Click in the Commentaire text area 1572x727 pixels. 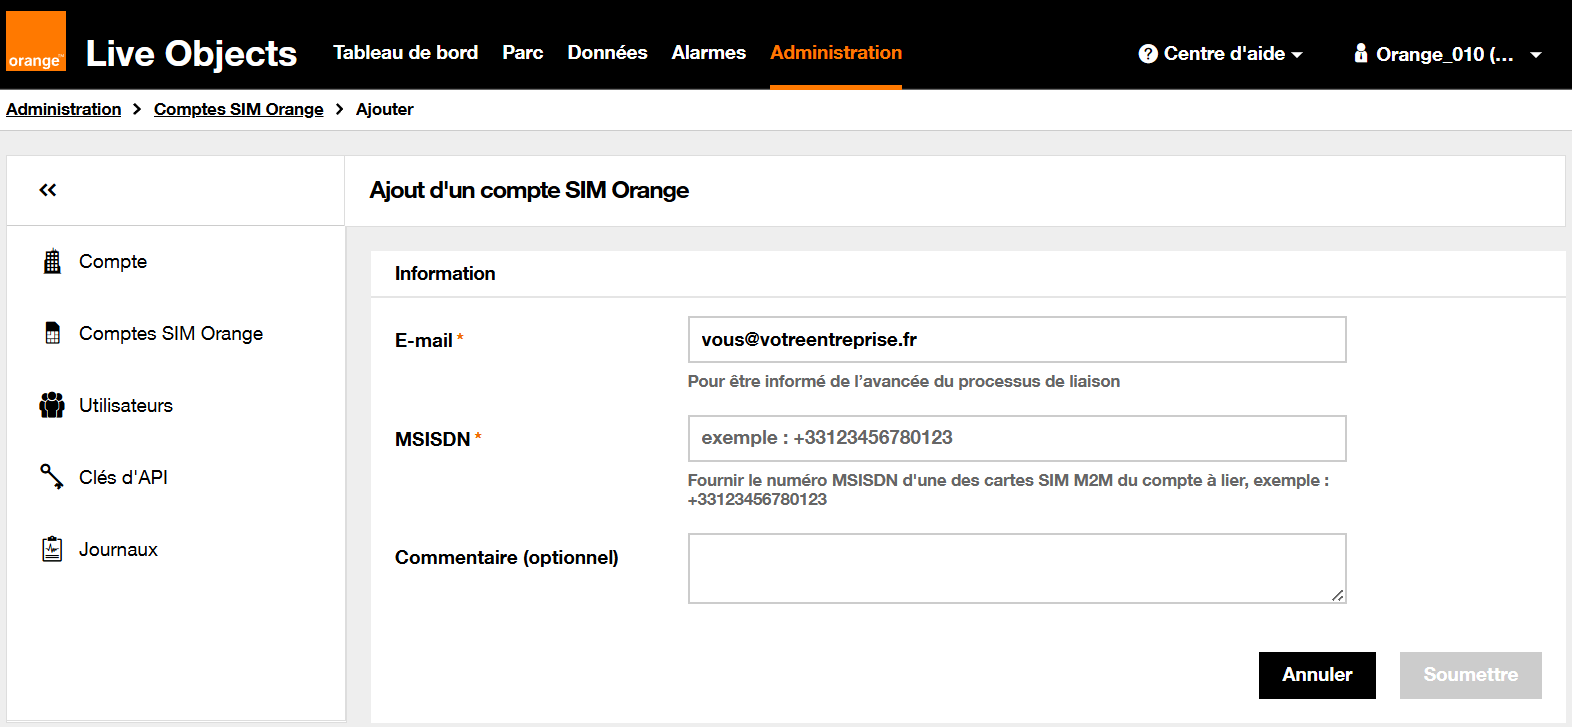(1016, 568)
